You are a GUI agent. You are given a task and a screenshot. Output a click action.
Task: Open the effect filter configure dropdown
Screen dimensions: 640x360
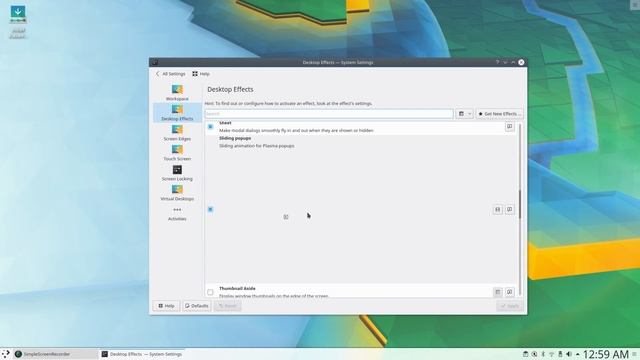tap(464, 113)
